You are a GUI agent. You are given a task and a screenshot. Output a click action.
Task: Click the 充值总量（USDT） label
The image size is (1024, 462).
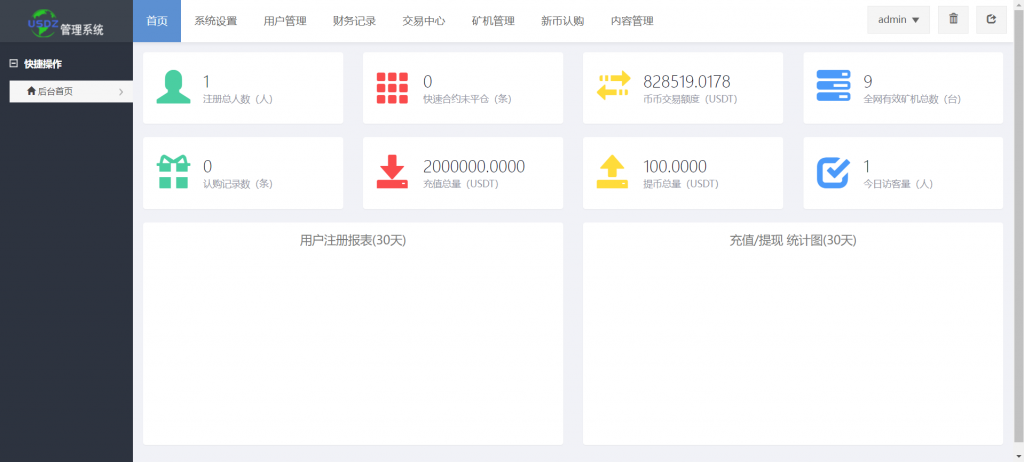461,184
